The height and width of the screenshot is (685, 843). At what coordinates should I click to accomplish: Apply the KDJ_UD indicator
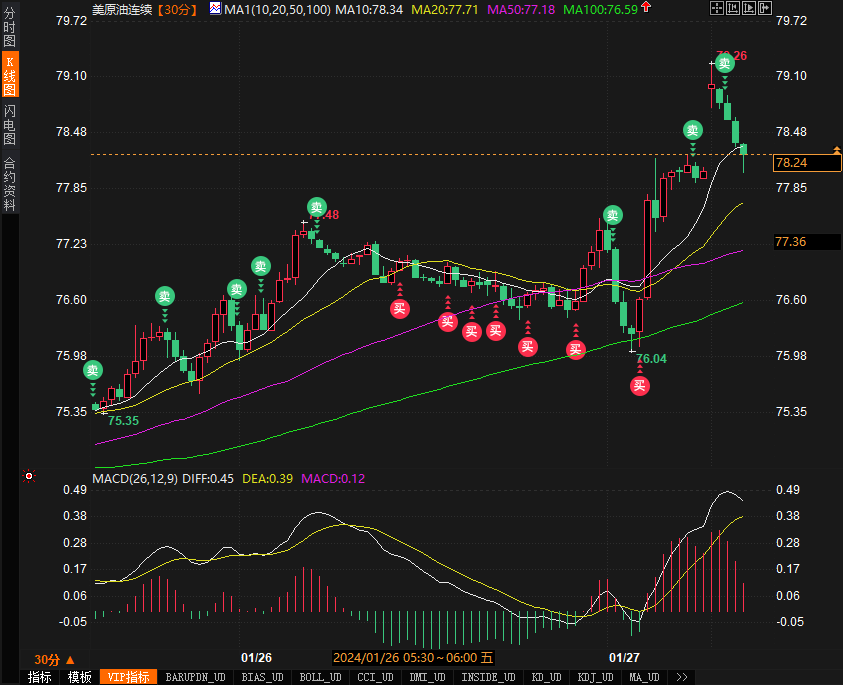(x=594, y=677)
